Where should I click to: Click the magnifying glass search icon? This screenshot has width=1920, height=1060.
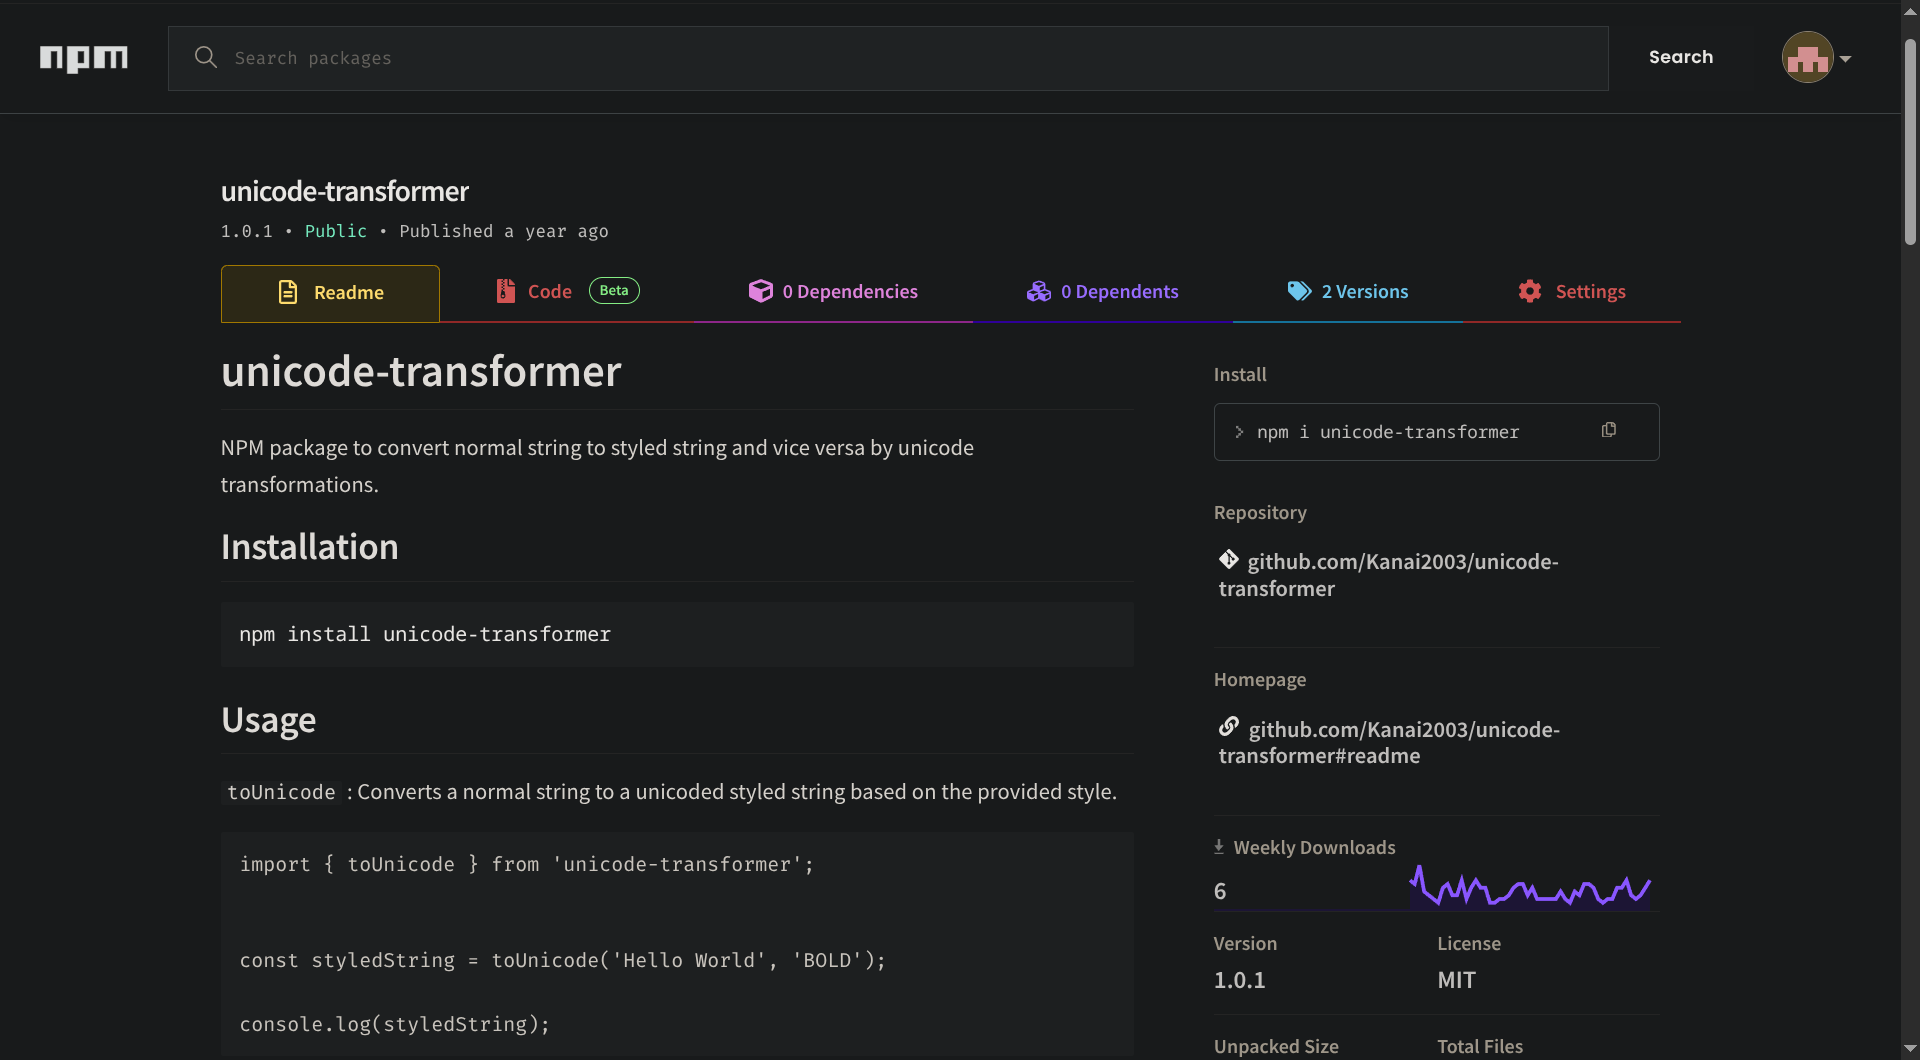[206, 57]
